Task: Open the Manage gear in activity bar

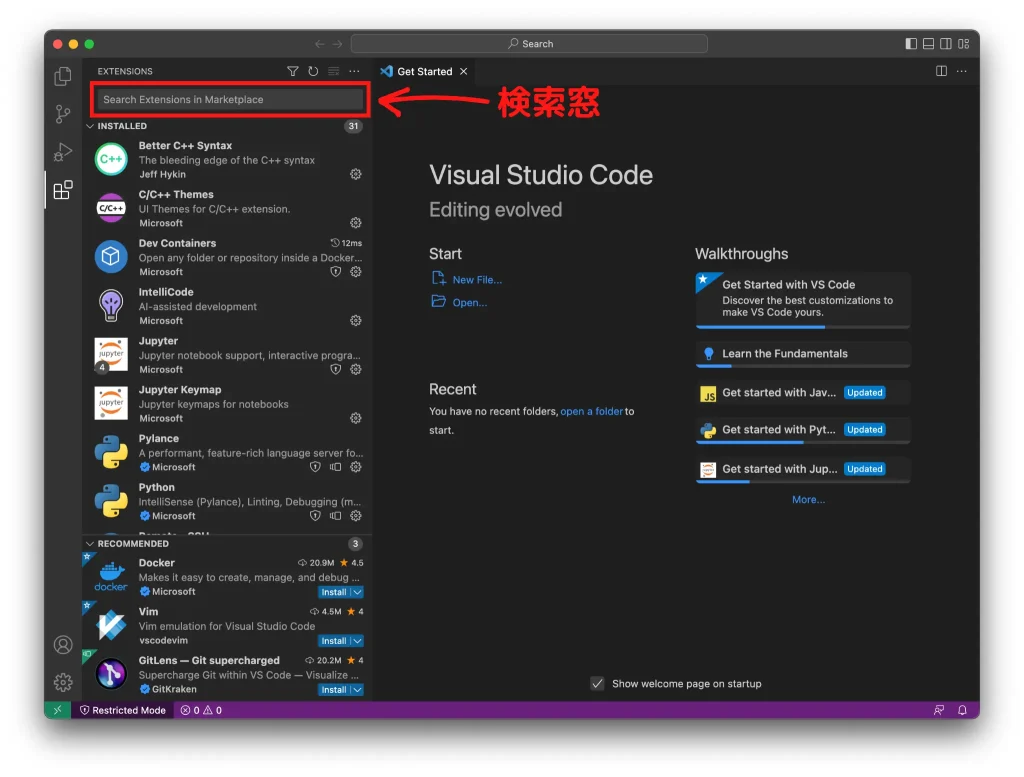Action: (x=63, y=682)
